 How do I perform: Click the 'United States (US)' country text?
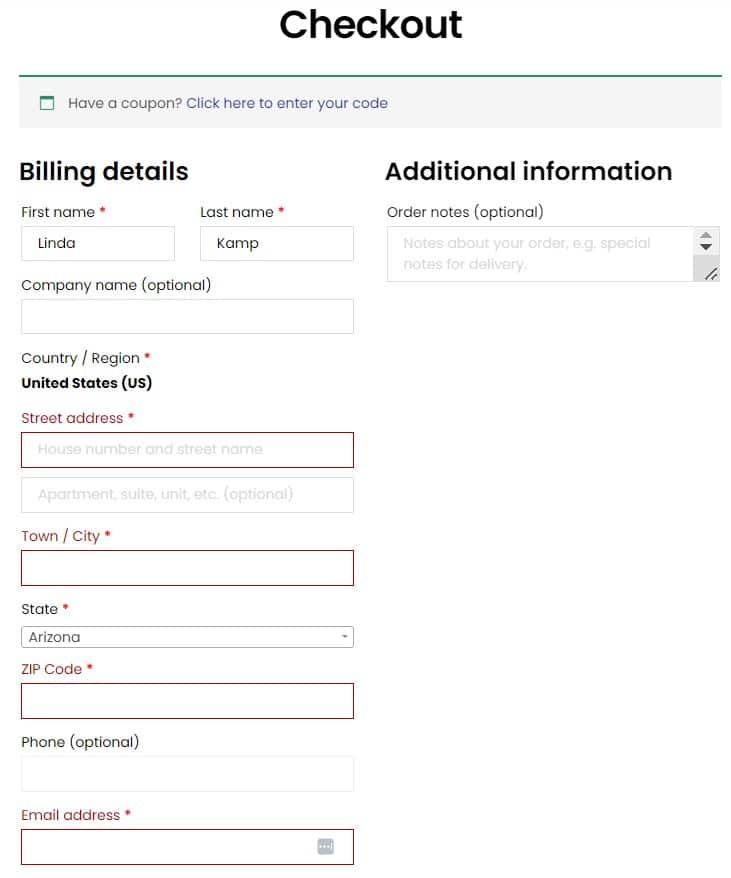87,383
